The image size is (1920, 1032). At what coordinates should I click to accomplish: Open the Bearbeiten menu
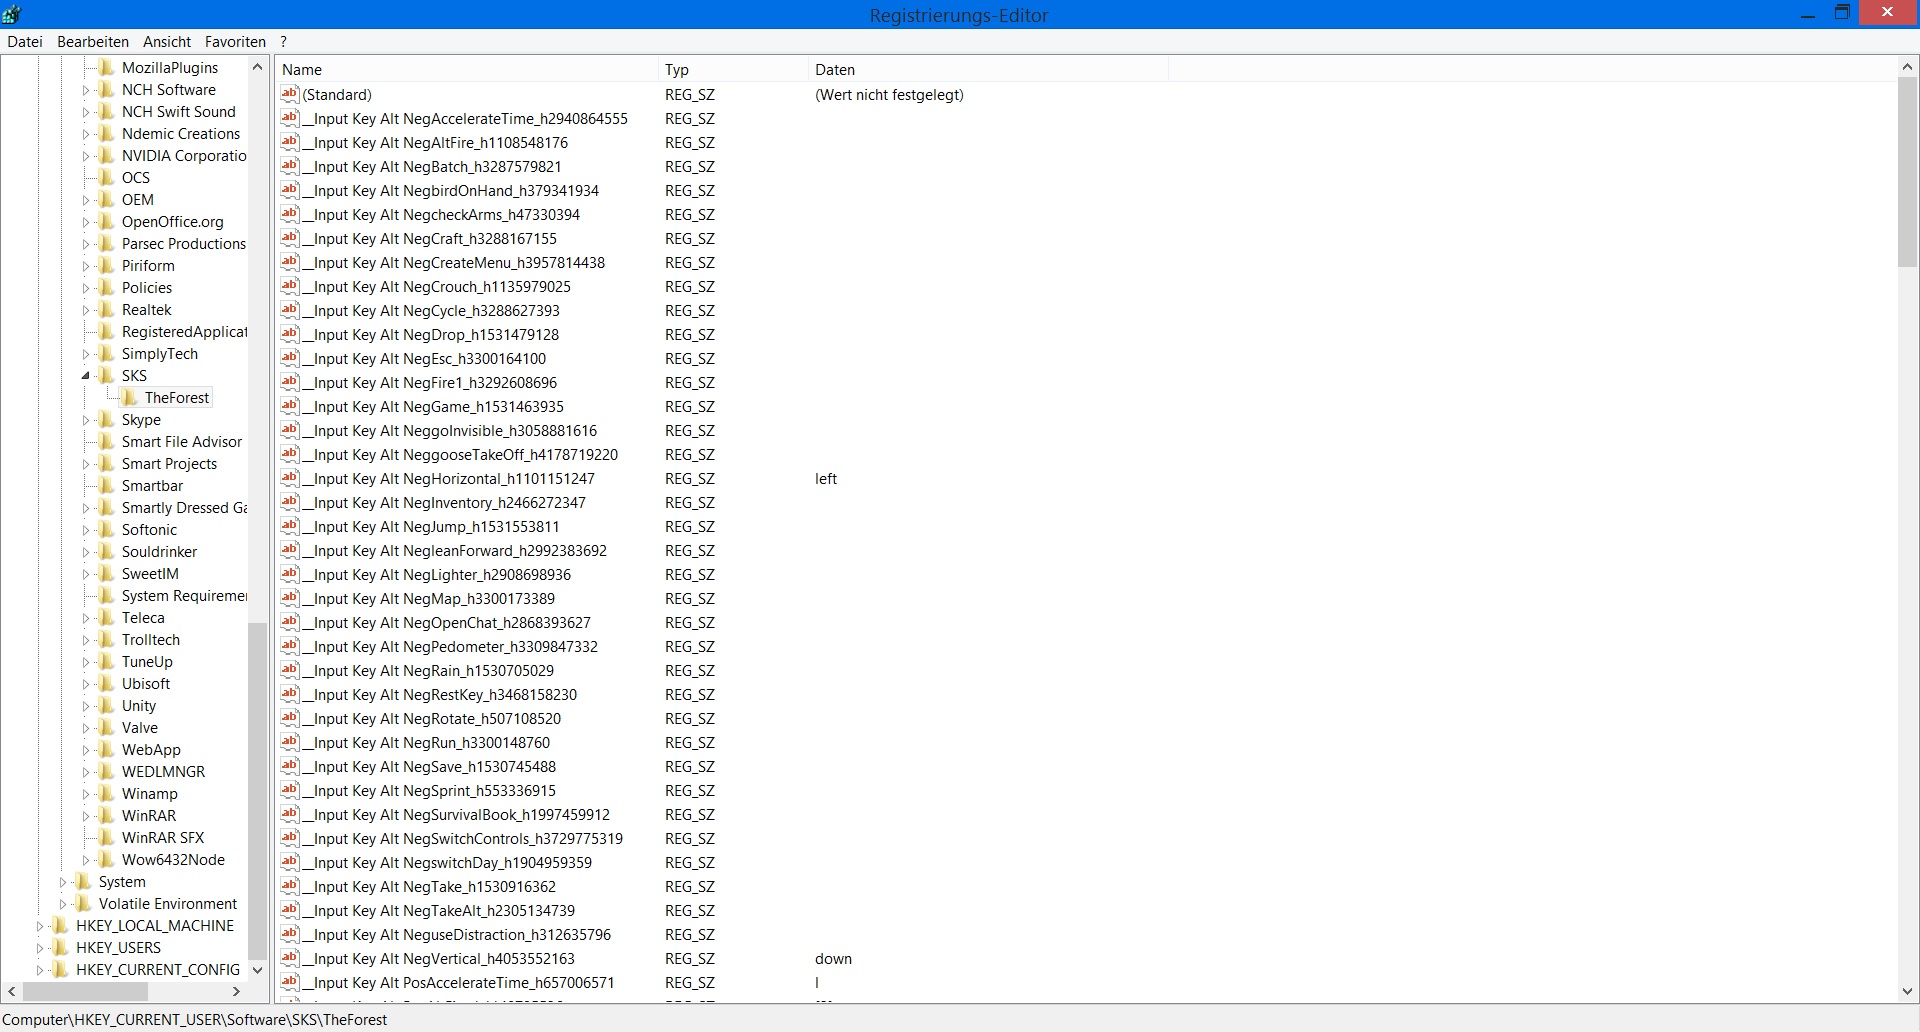pos(93,42)
